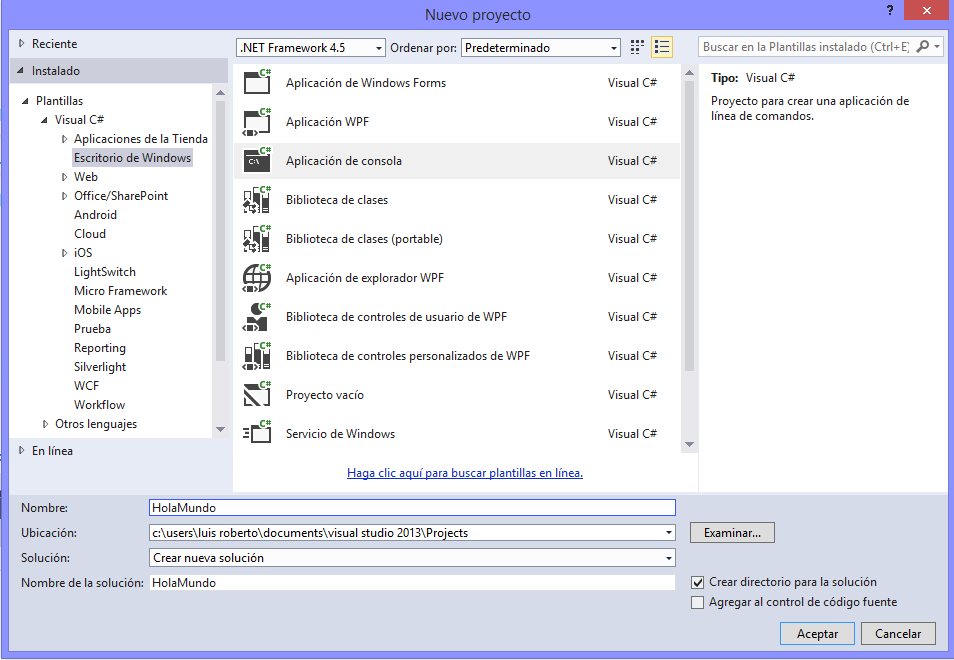
Task: Click the Servicio de Windows template icon
Action: [x=257, y=434]
